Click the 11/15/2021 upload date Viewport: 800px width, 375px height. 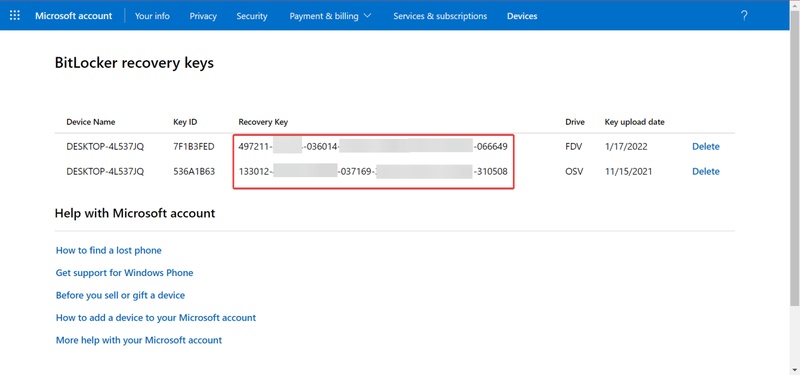coord(629,171)
